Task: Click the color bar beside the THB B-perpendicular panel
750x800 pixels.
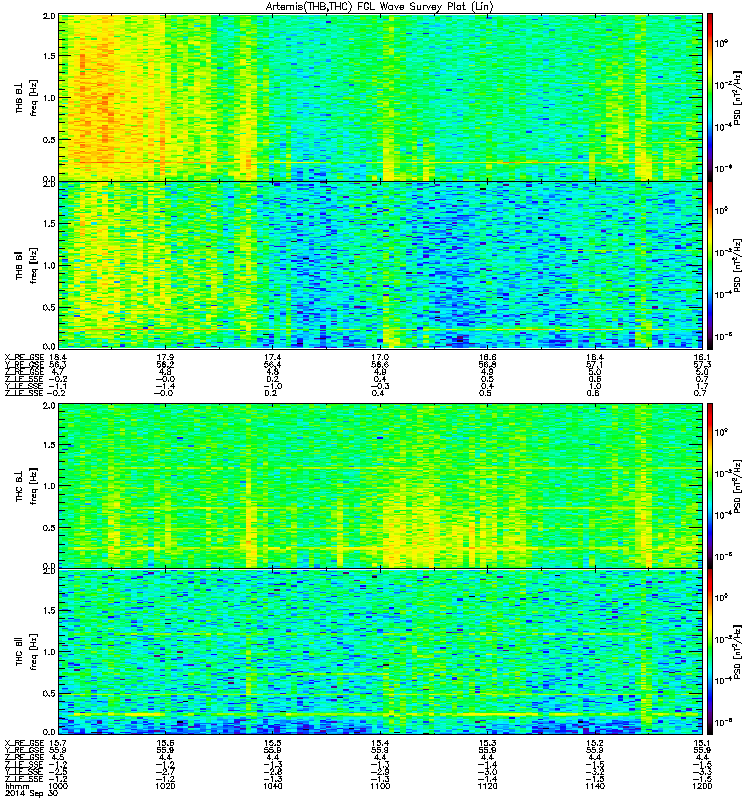Action: tap(710, 97)
